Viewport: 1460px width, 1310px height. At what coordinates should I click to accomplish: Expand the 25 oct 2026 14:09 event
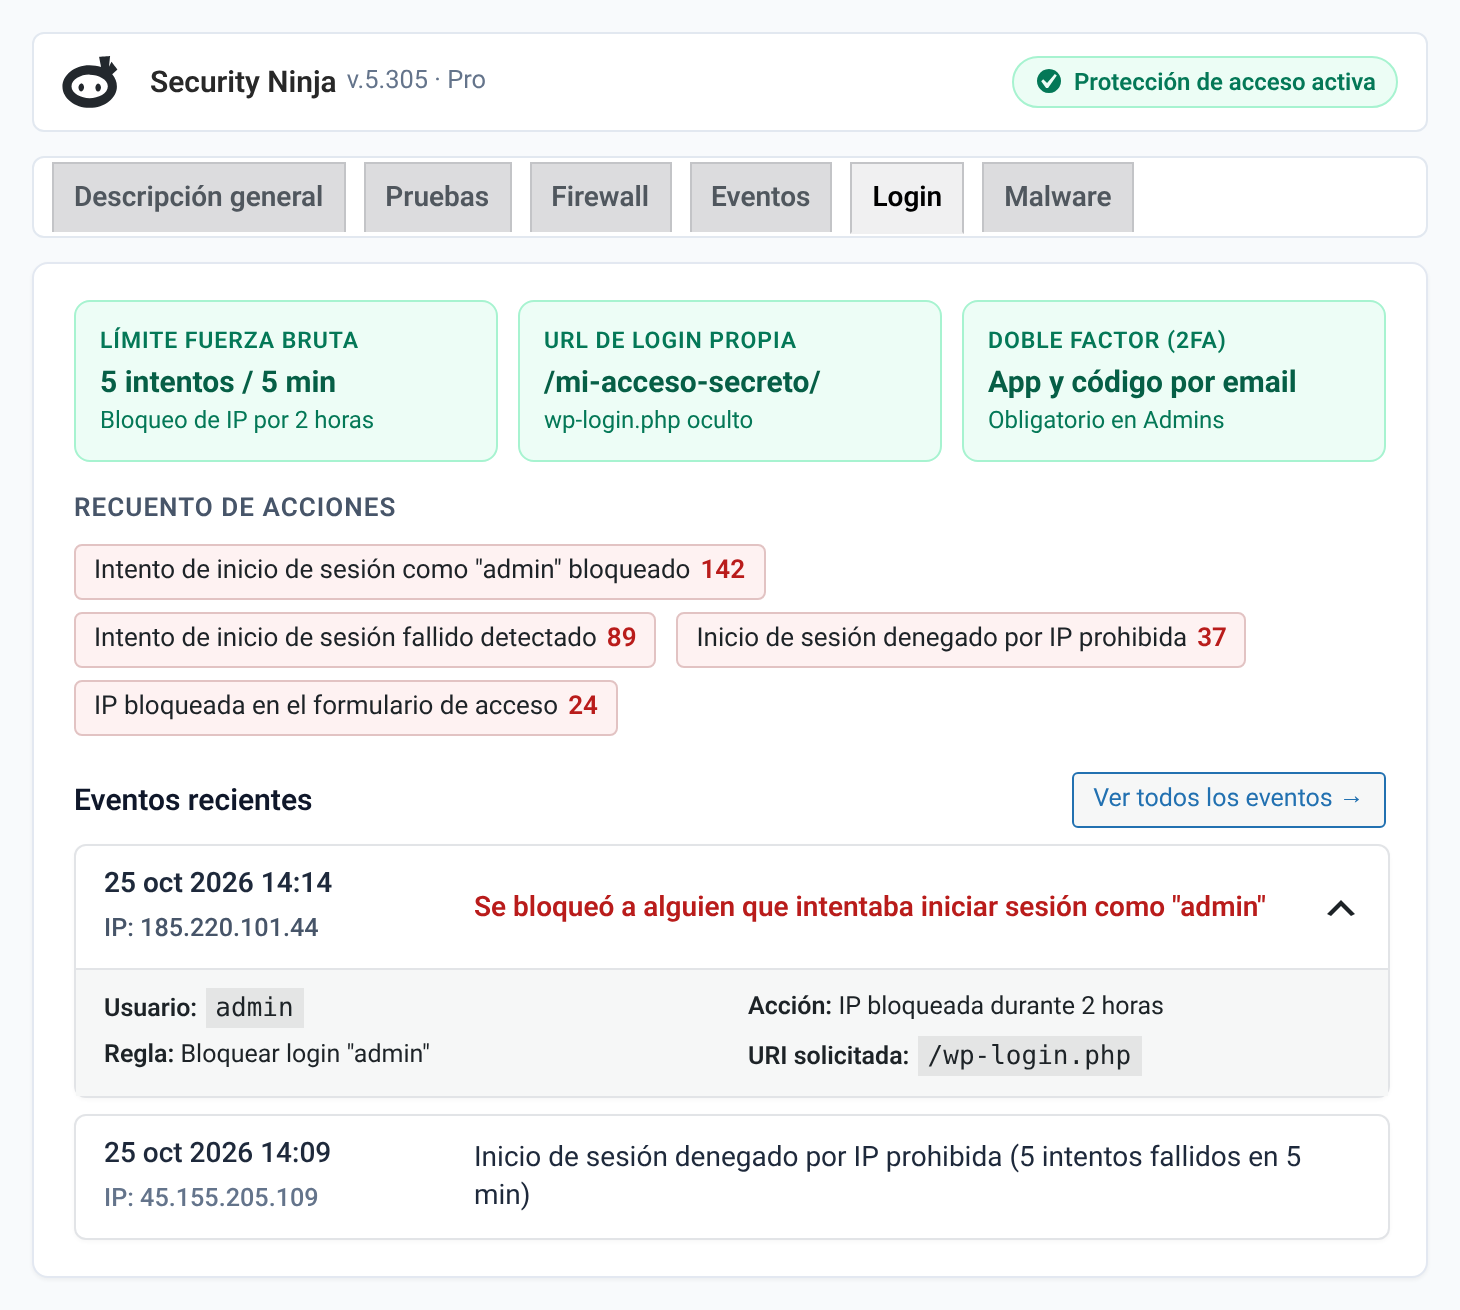[732, 1177]
